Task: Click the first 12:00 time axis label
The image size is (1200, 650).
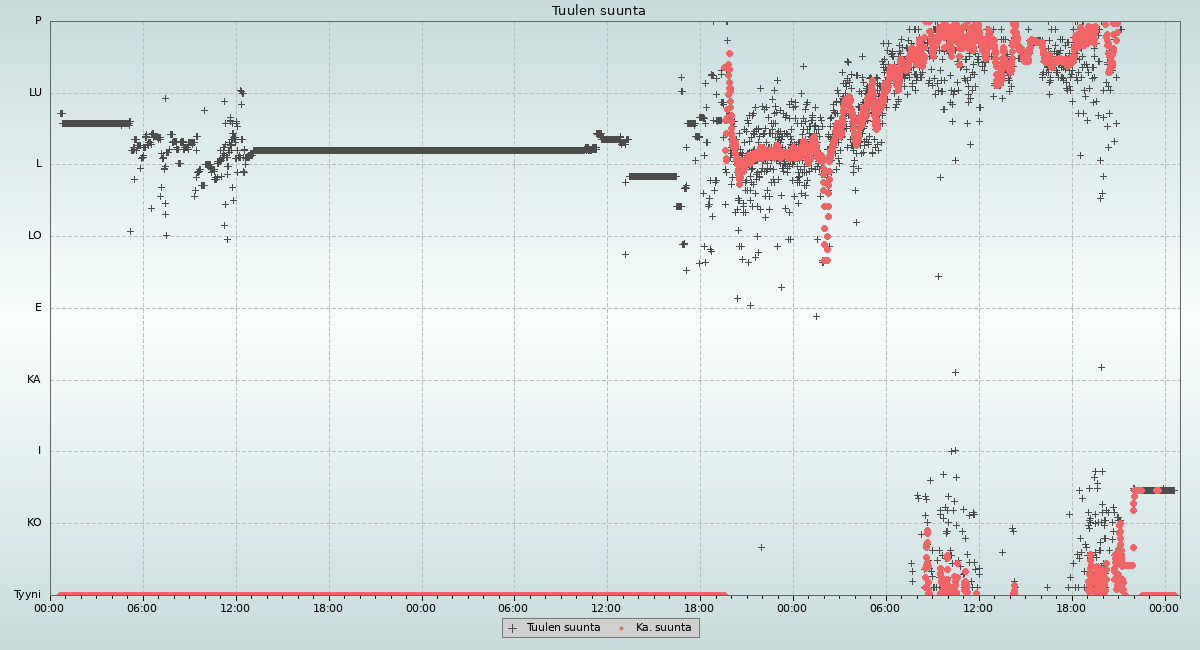Action: pos(235,607)
